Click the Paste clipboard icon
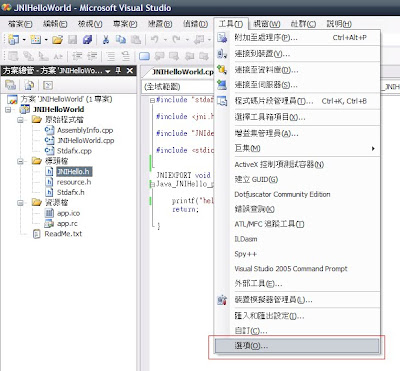The image size is (400, 371). point(136,40)
